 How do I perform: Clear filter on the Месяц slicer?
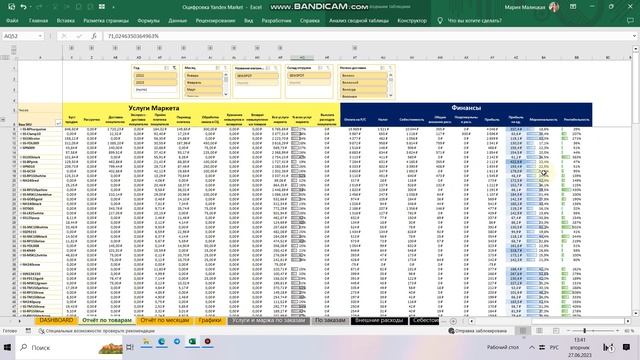coord(225,68)
